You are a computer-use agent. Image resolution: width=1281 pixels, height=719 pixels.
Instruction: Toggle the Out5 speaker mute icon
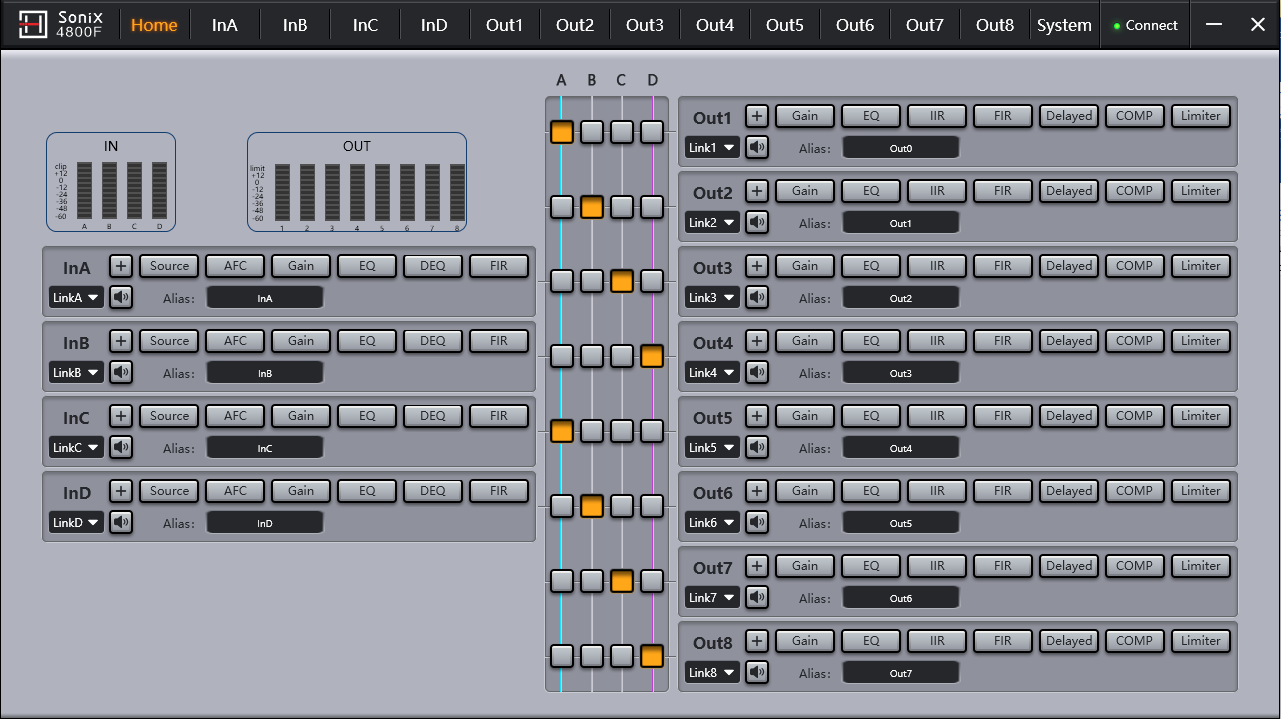coord(757,447)
